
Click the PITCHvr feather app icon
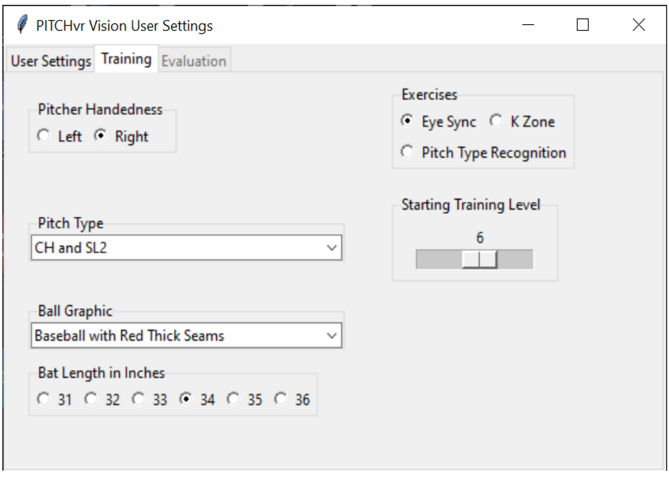(x=19, y=25)
